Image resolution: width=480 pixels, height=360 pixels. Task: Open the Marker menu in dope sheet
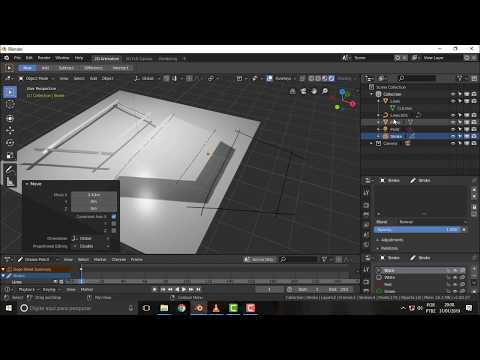tap(100, 259)
